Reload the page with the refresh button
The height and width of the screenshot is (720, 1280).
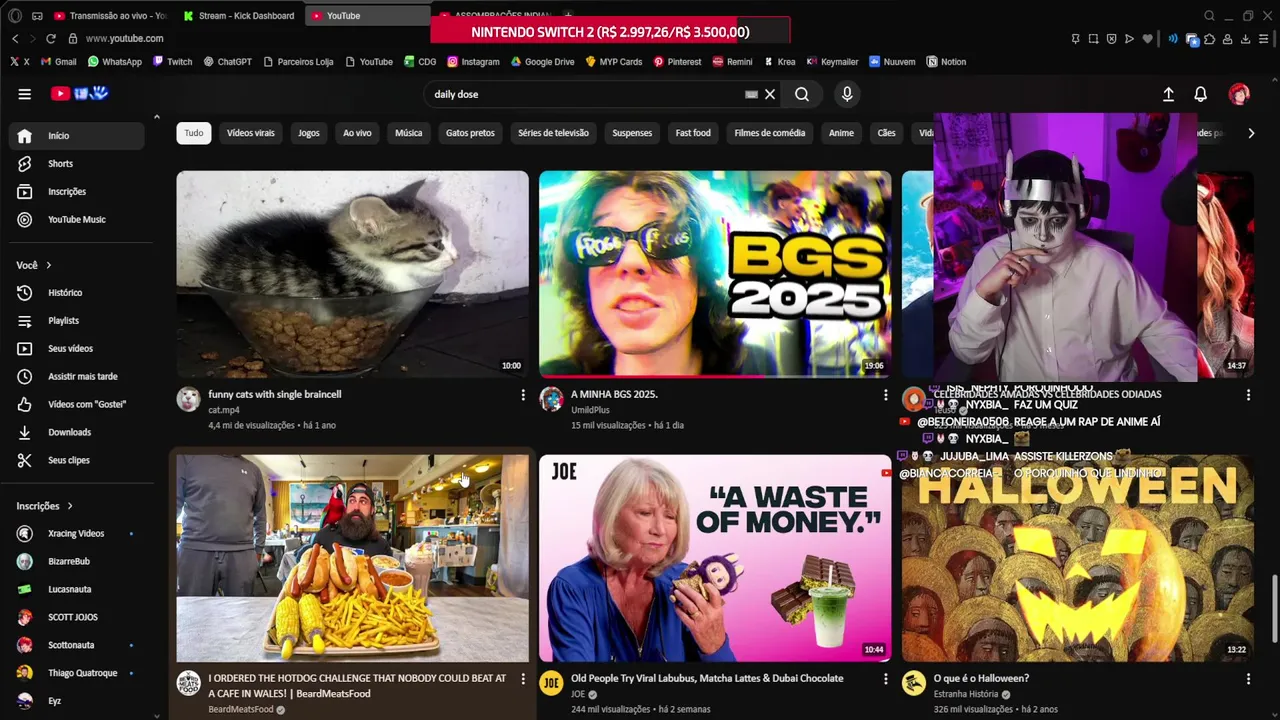(51, 39)
